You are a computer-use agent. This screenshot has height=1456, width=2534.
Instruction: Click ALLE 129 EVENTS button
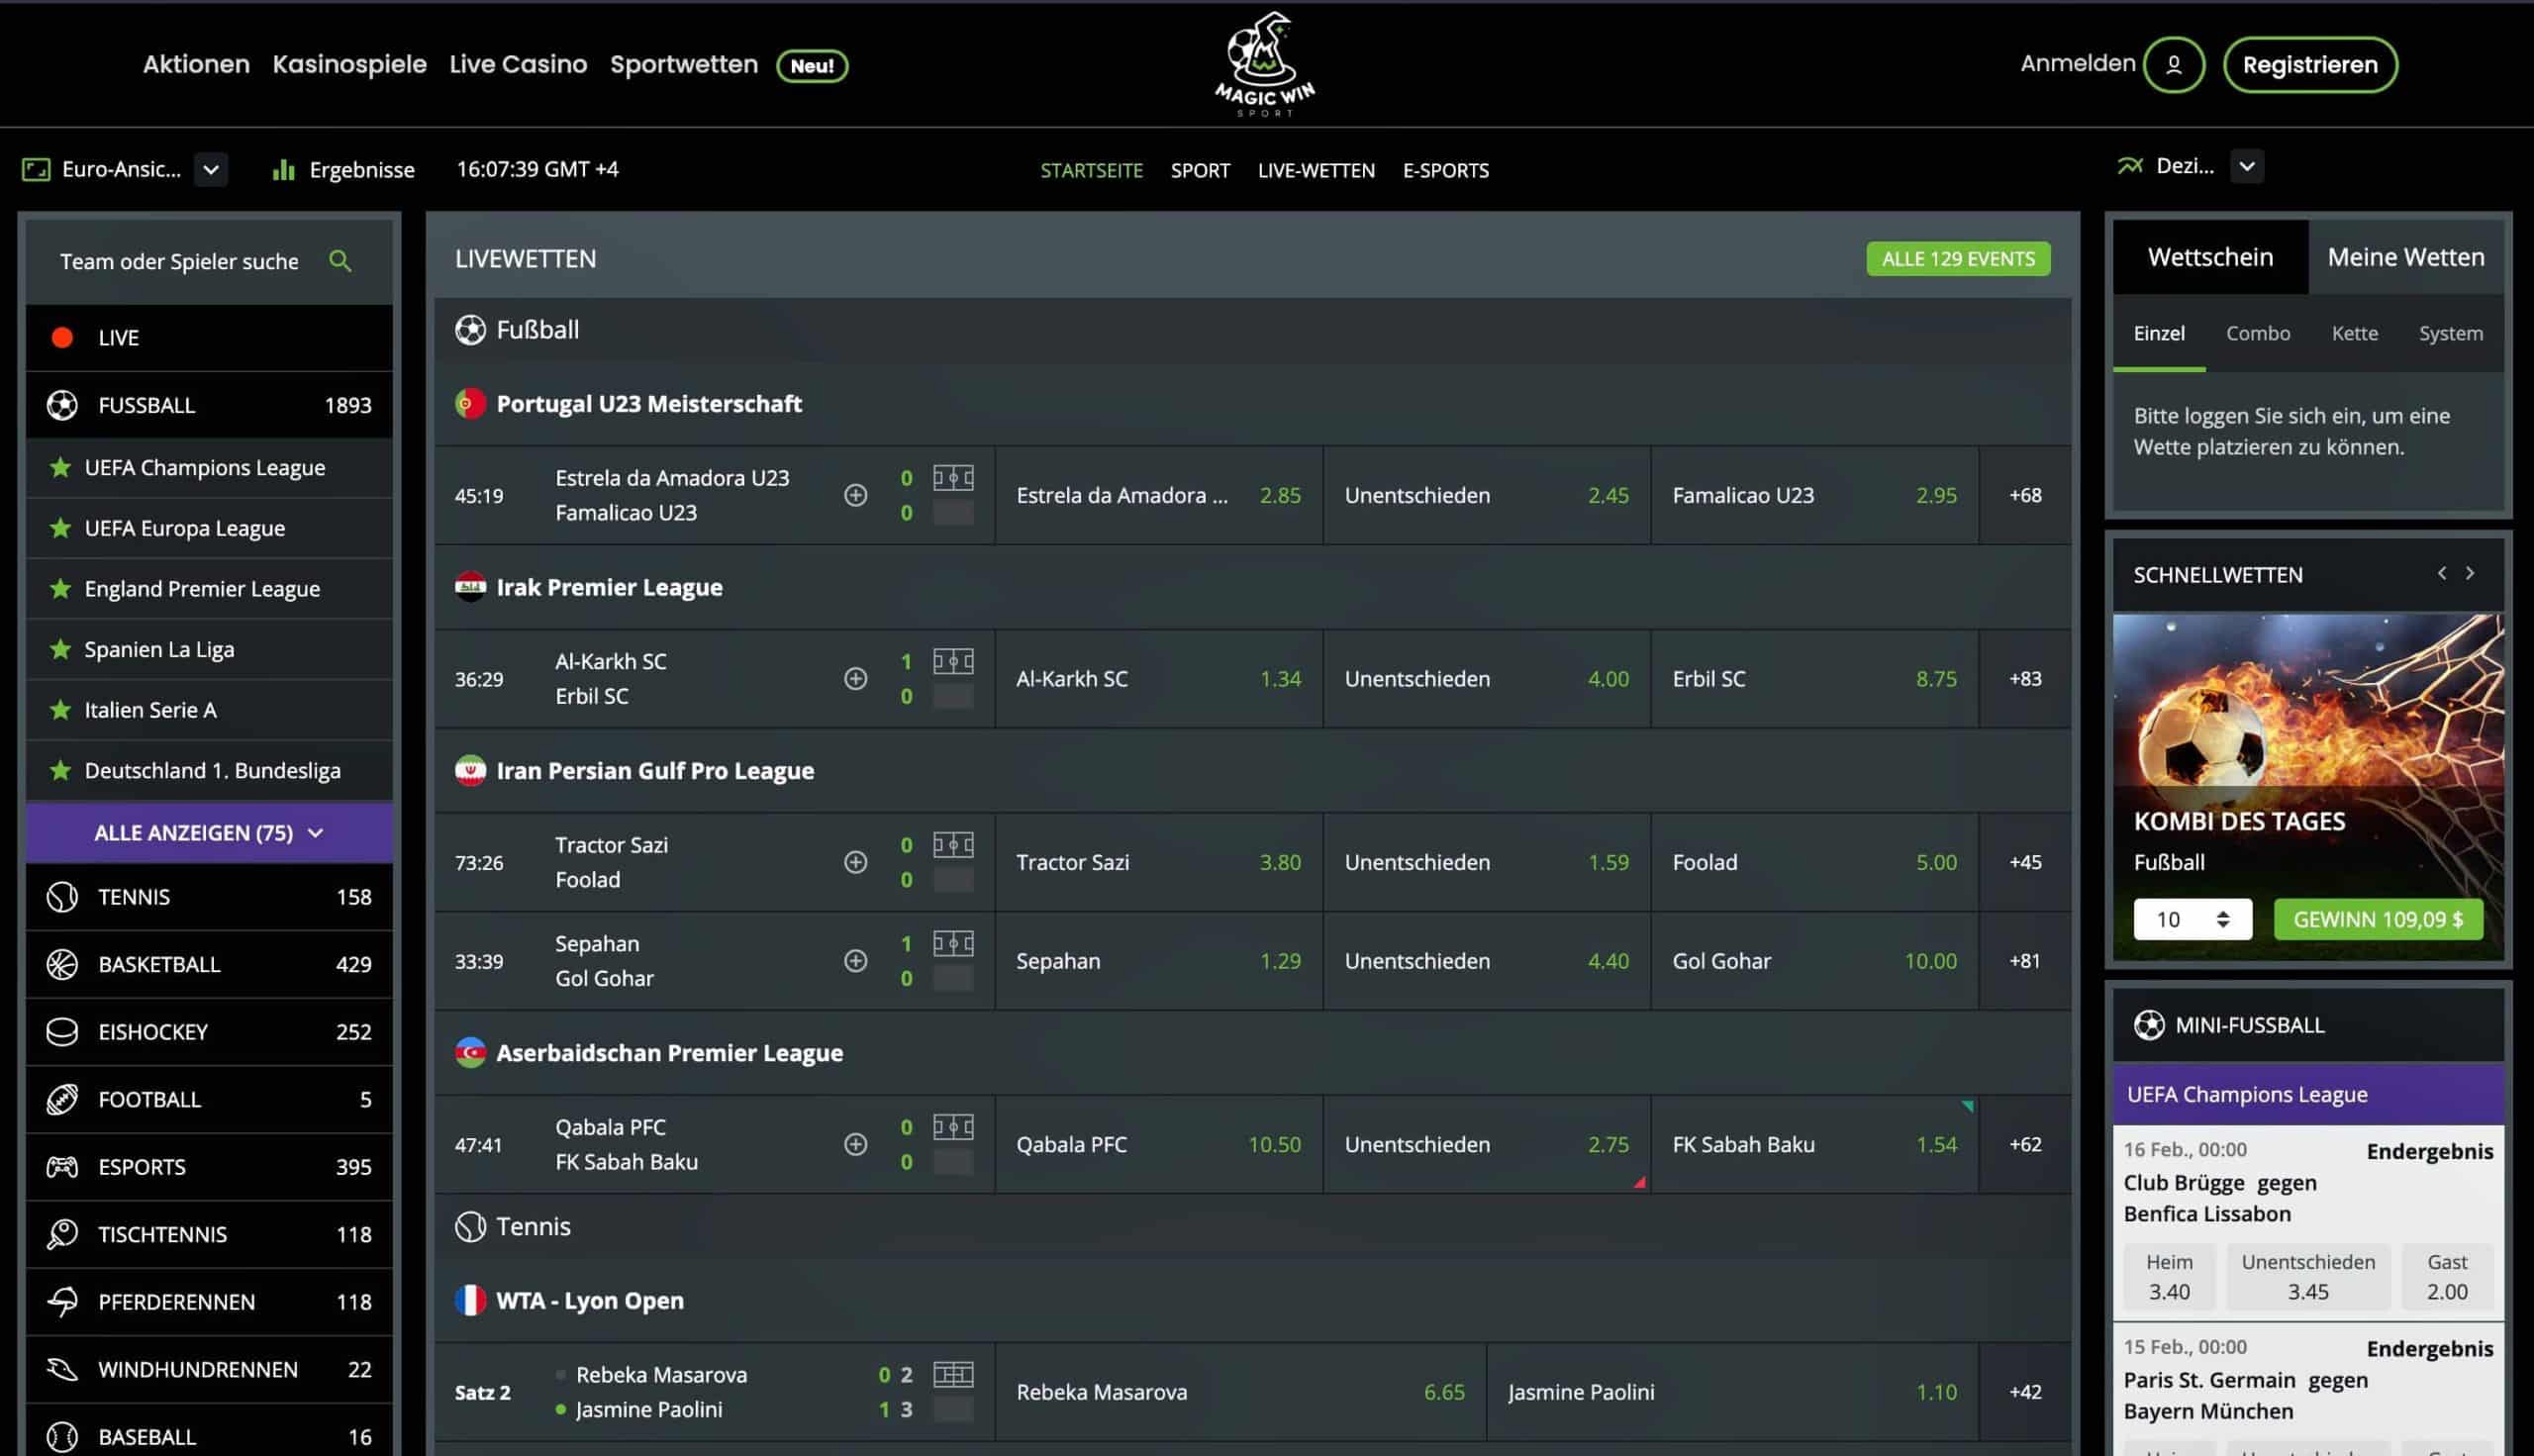(1958, 259)
